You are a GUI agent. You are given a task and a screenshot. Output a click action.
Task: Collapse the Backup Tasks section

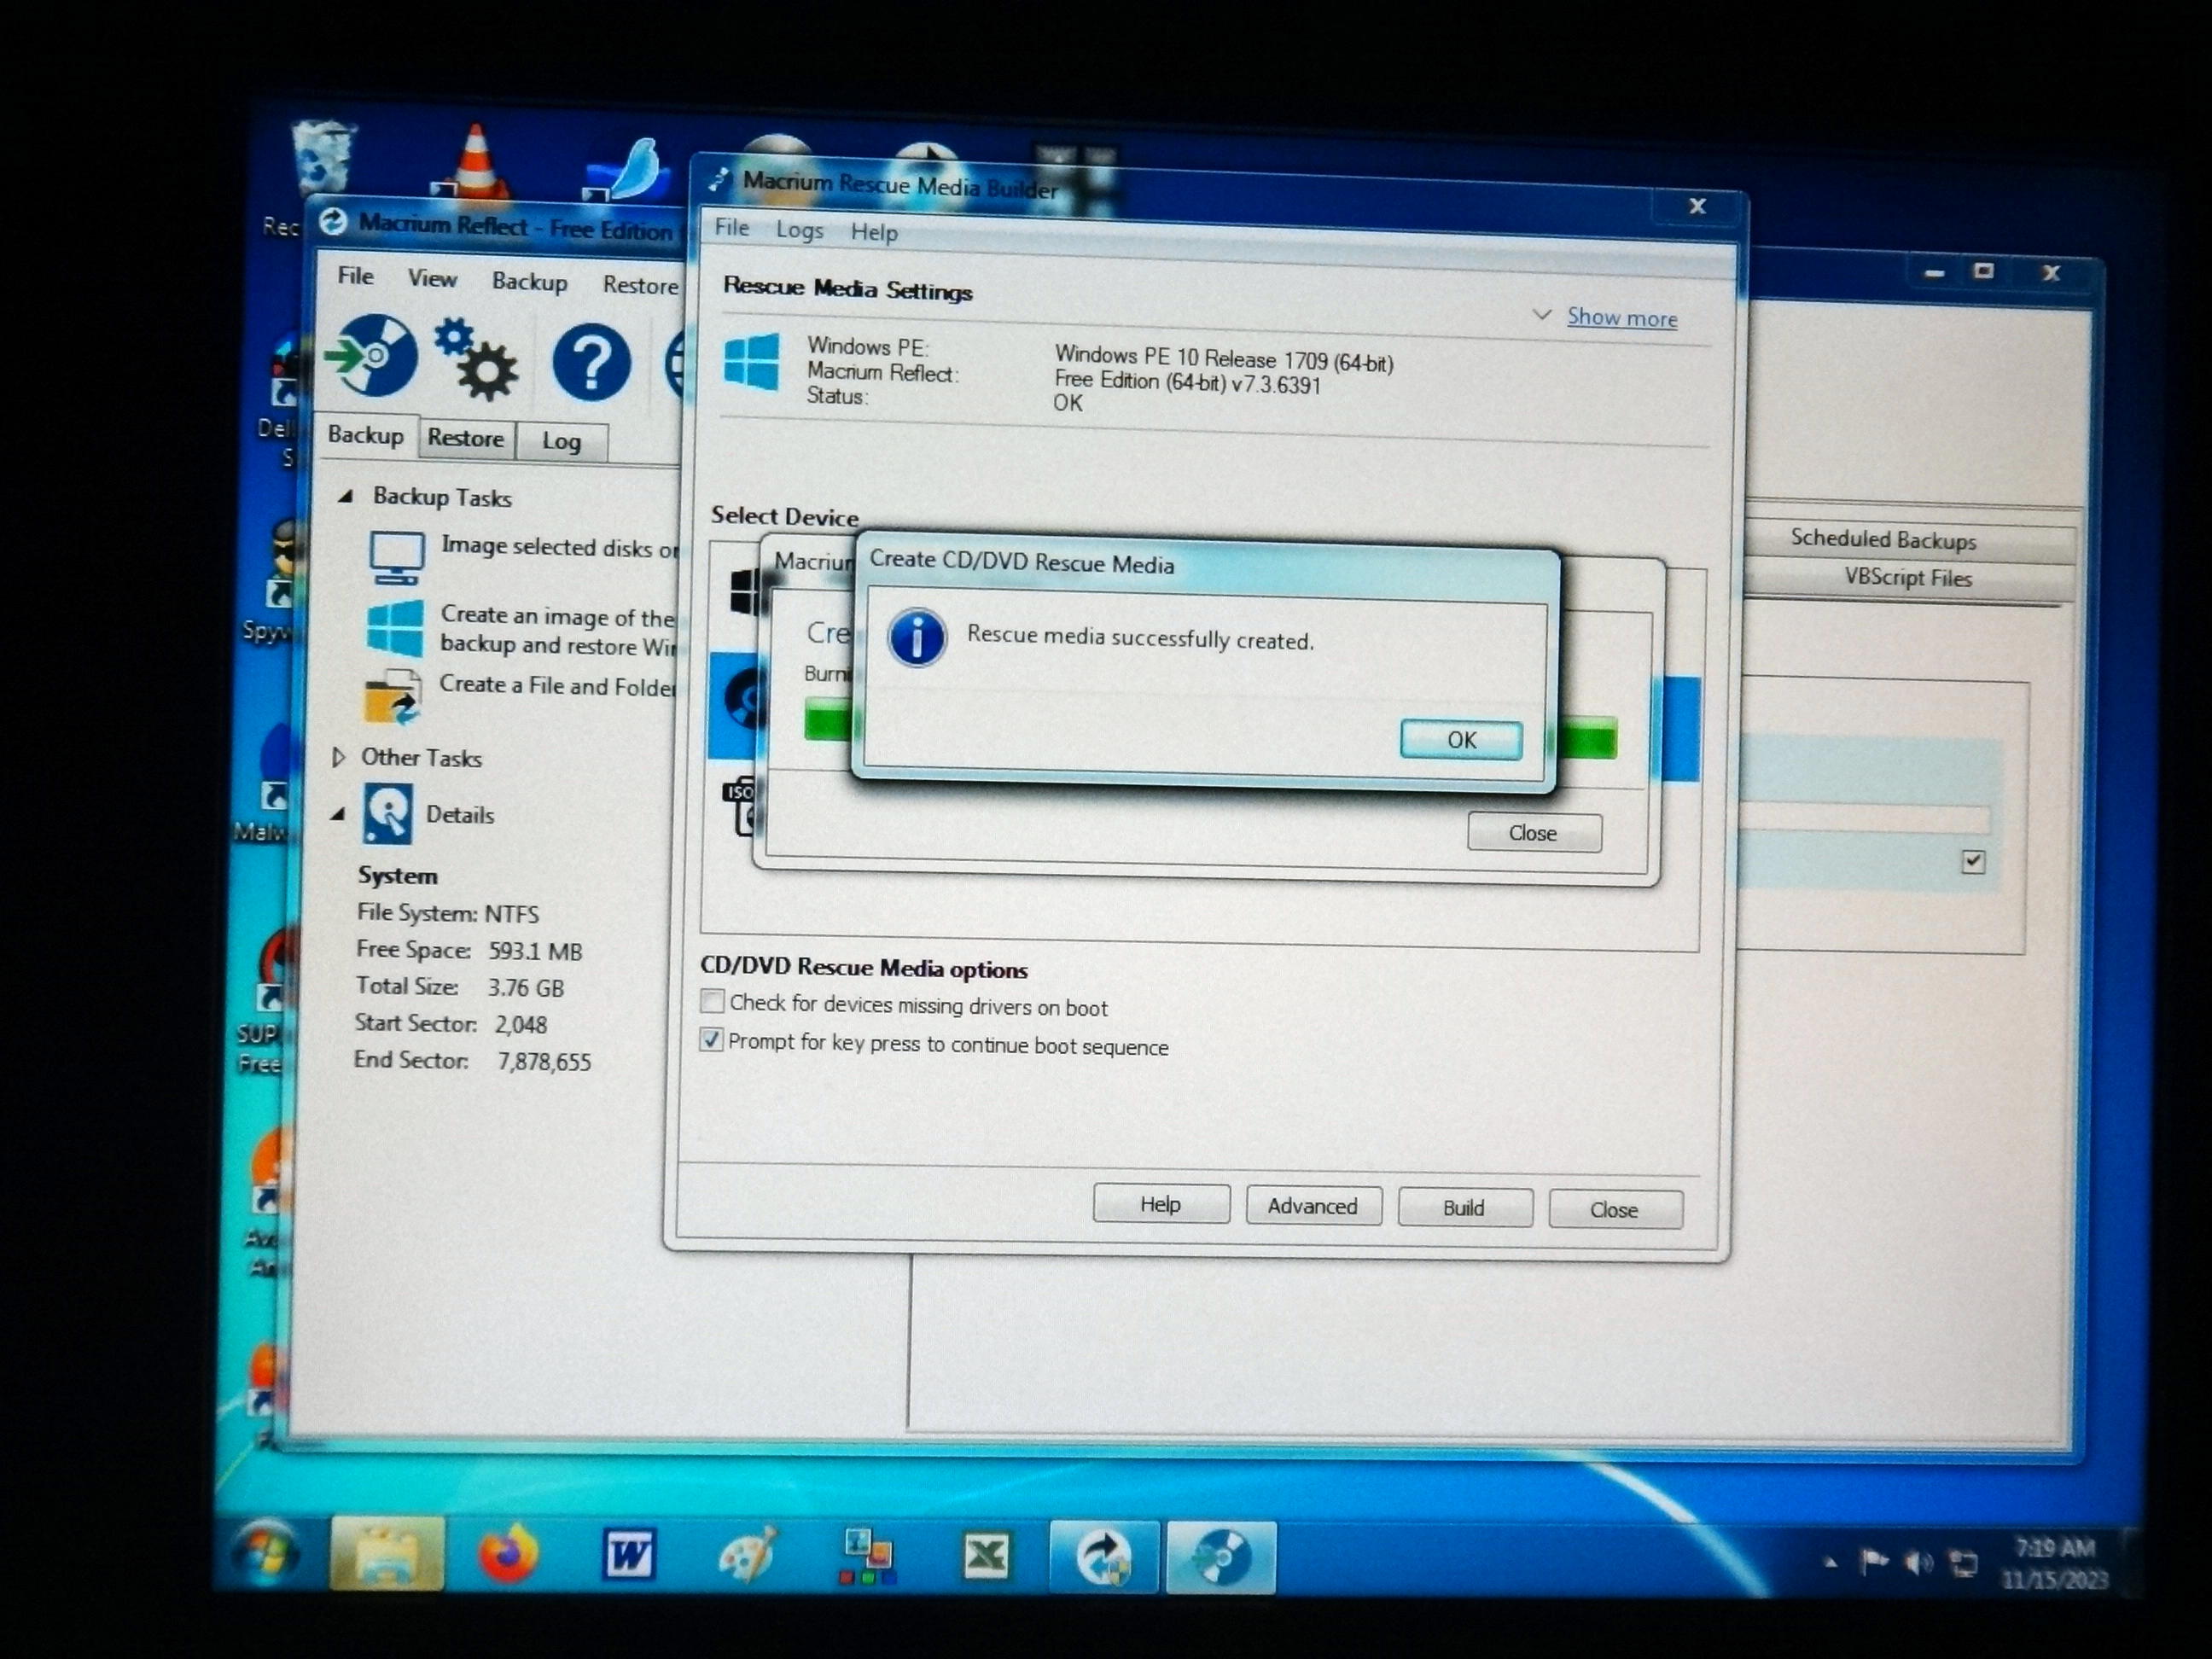click(x=346, y=495)
